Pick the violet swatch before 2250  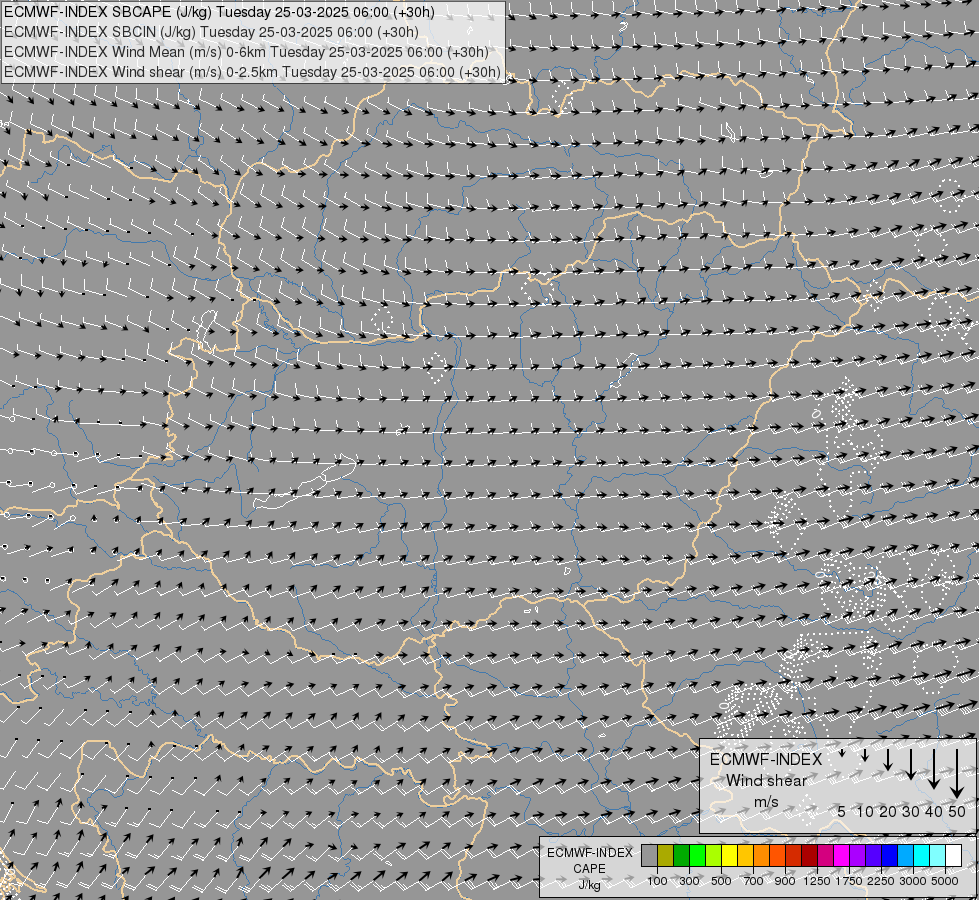pyautogui.click(x=874, y=856)
